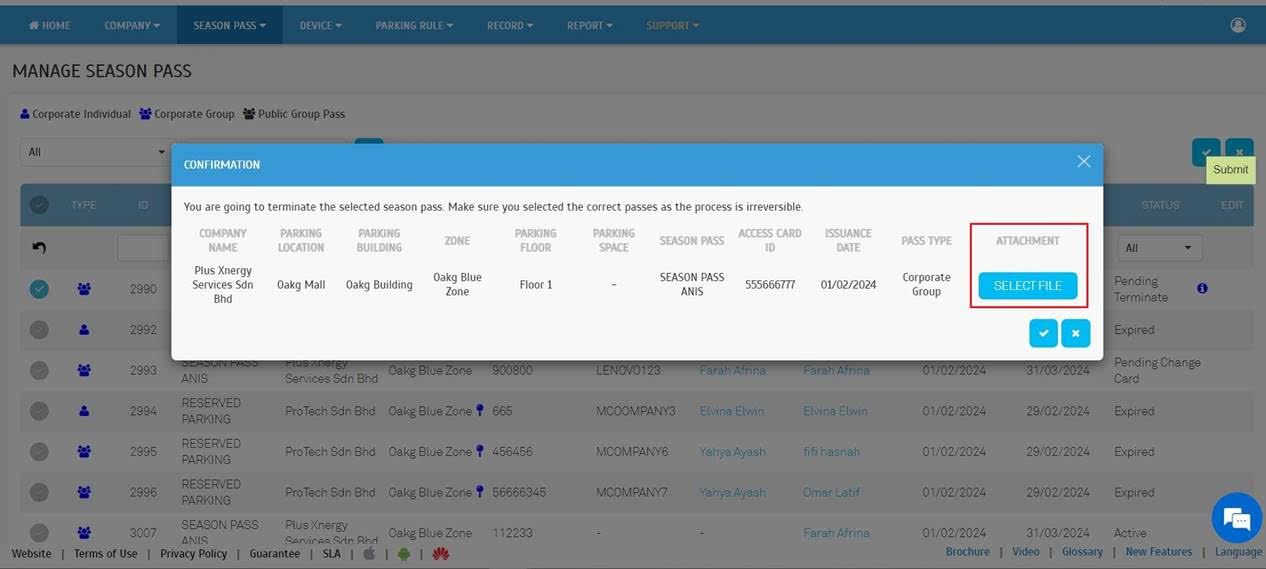Go to the Home menu item
1266x569 pixels.
tap(49, 25)
